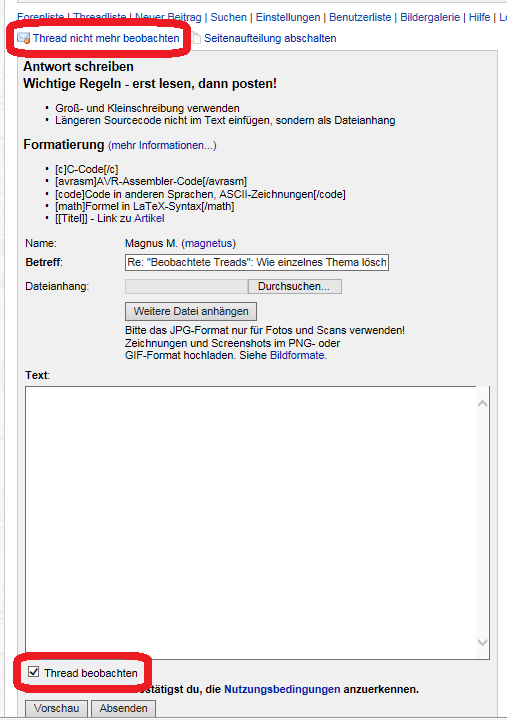The height and width of the screenshot is (720, 507).
Task: Click the 'Magnus M.' name text
Action: pyautogui.click(x=151, y=243)
